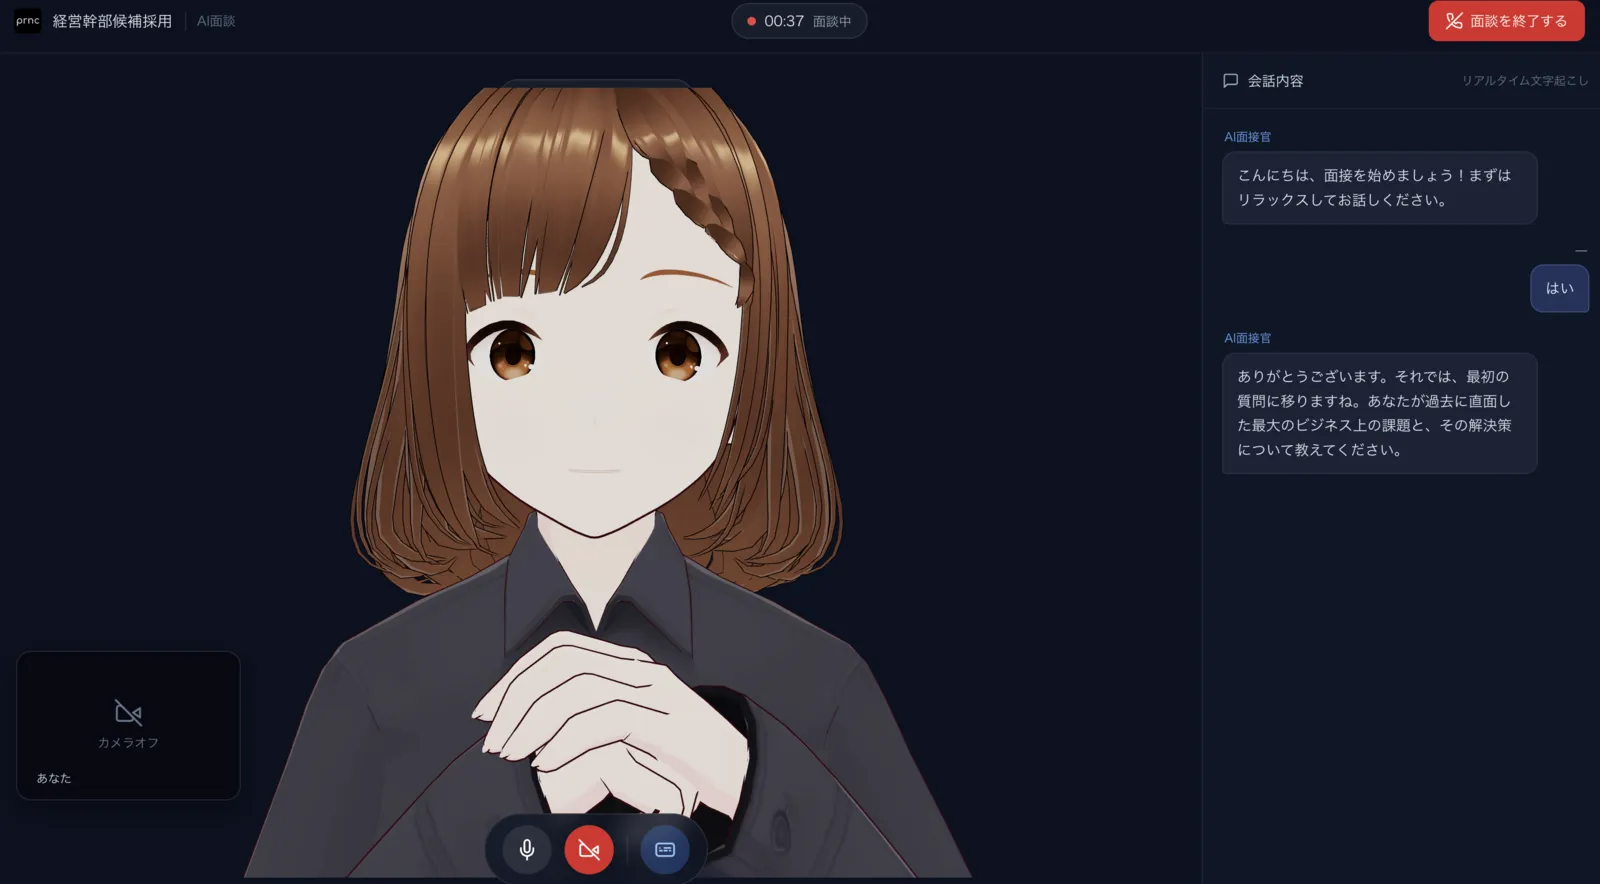Click the カメラオフ label
The width and height of the screenshot is (1600, 884).
coord(128,743)
